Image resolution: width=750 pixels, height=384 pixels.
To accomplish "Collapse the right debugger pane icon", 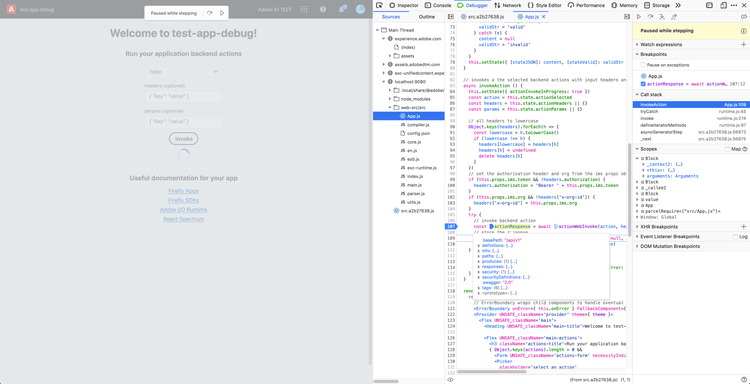I will click(x=627, y=17).
